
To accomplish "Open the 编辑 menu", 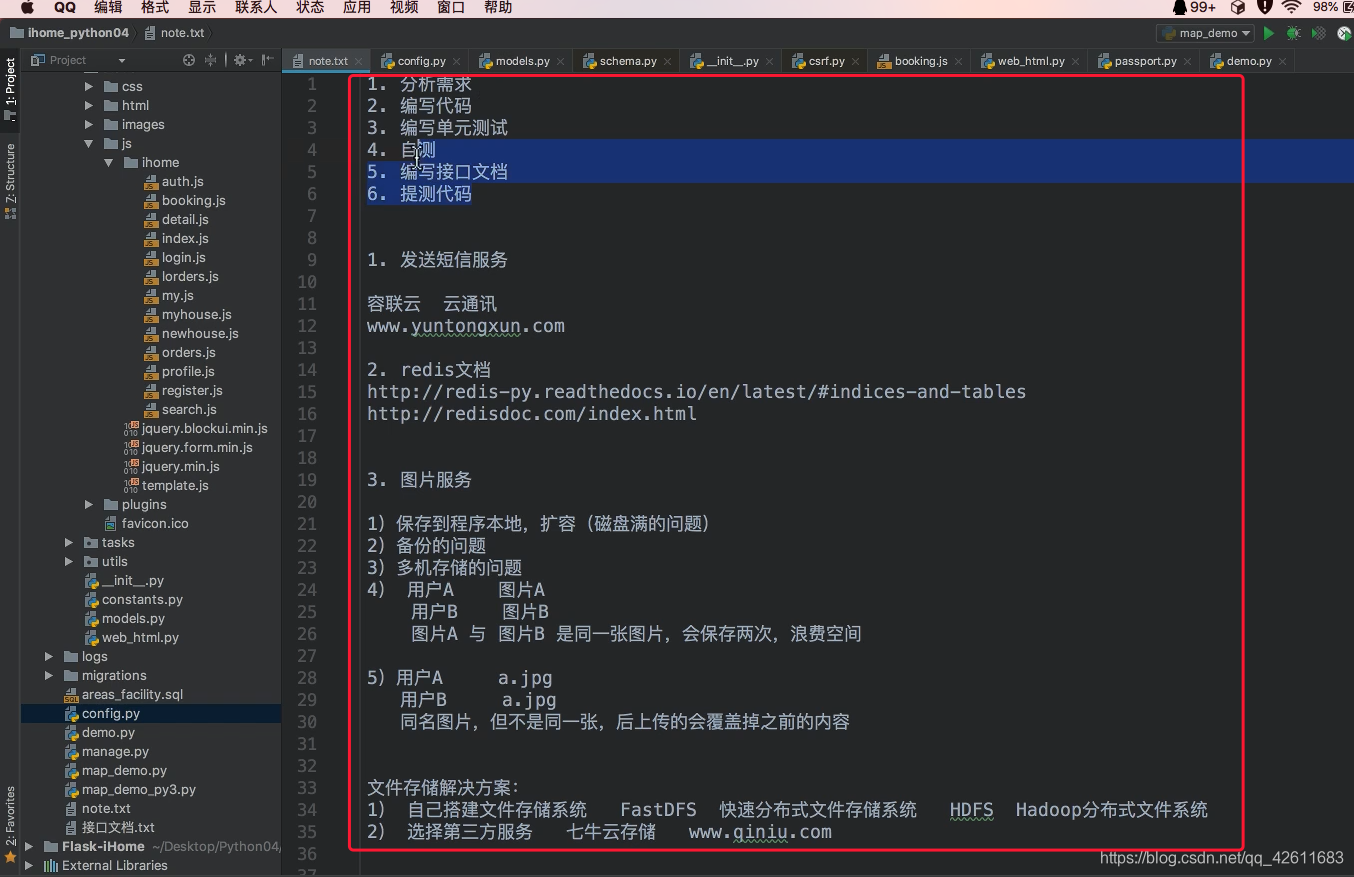I will (x=108, y=7).
